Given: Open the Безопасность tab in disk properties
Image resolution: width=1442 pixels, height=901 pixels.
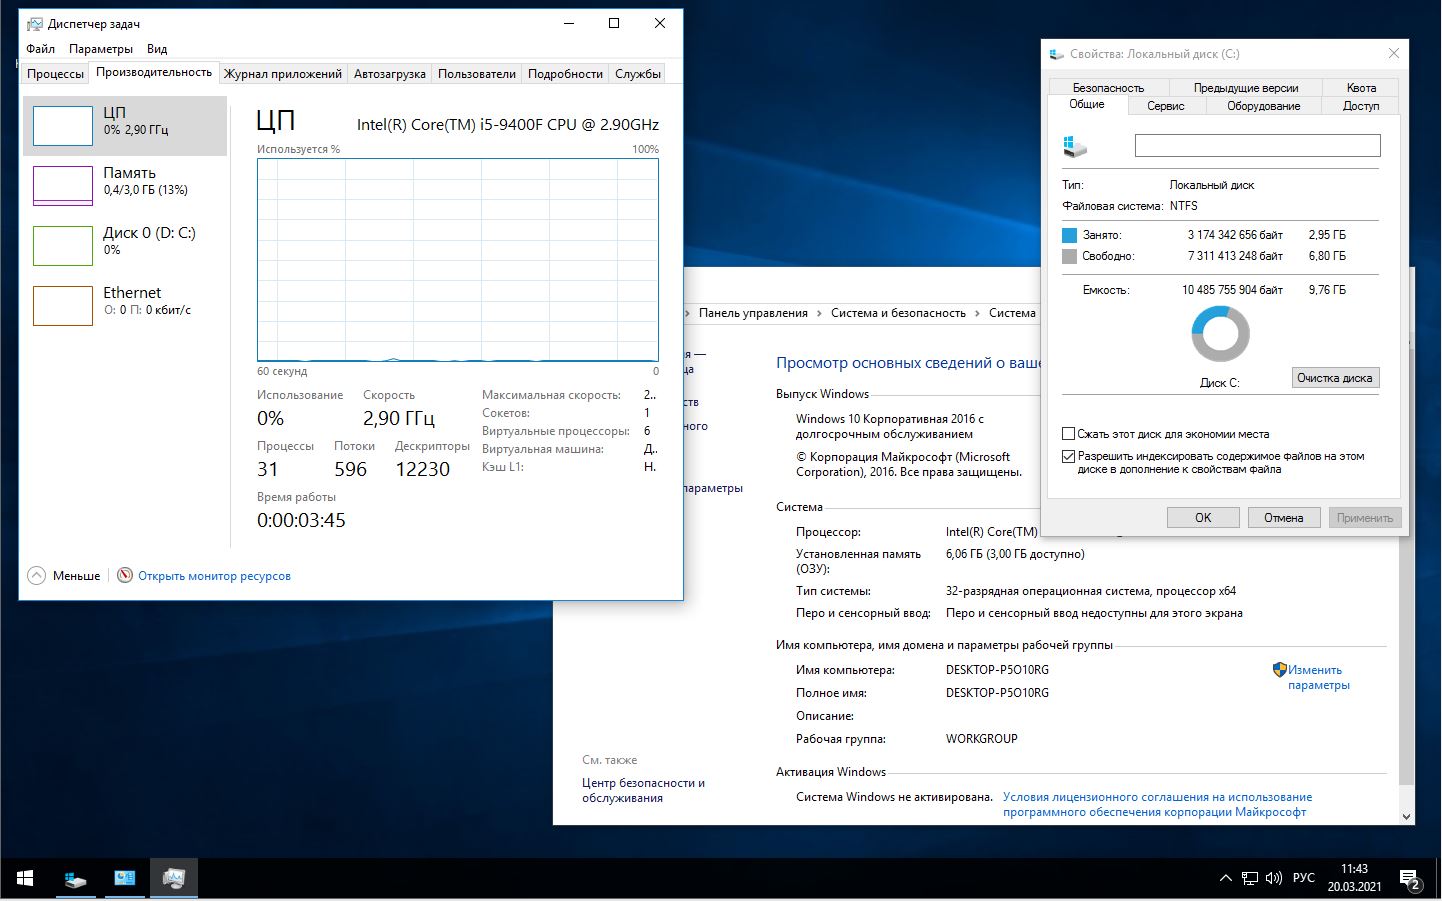Looking at the screenshot, I should 1108,87.
